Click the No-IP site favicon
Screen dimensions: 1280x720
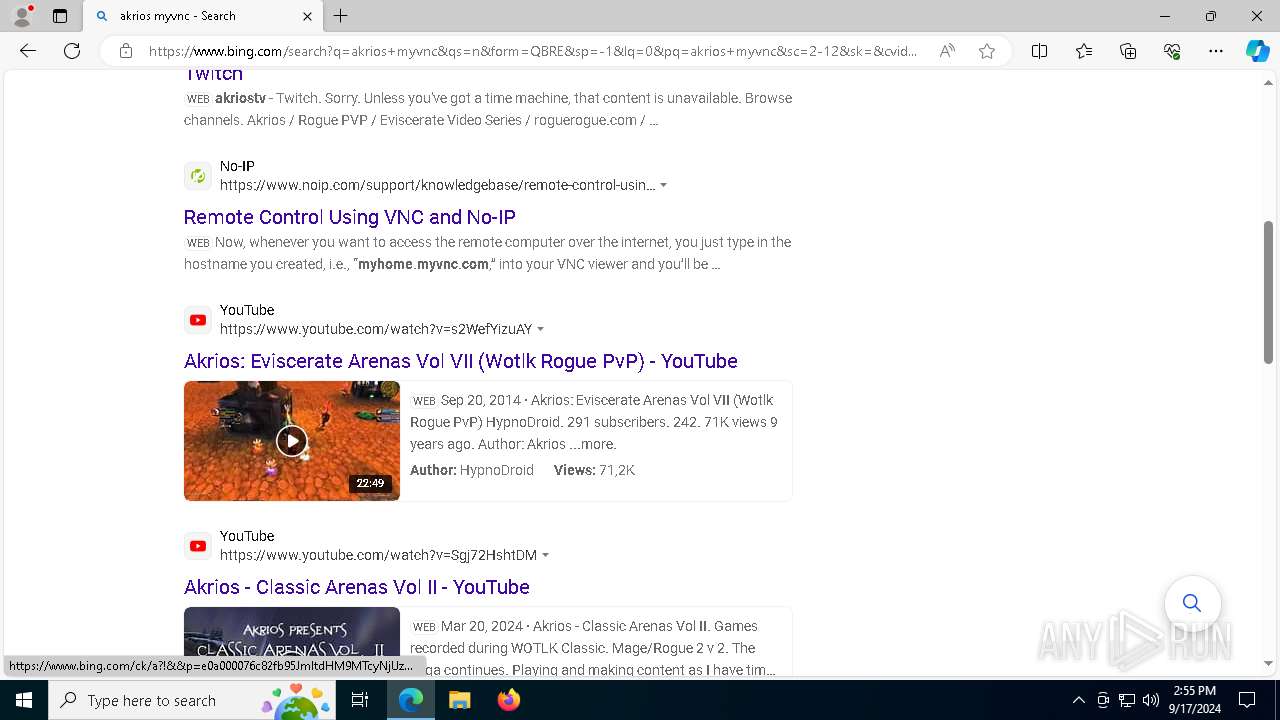198,176
